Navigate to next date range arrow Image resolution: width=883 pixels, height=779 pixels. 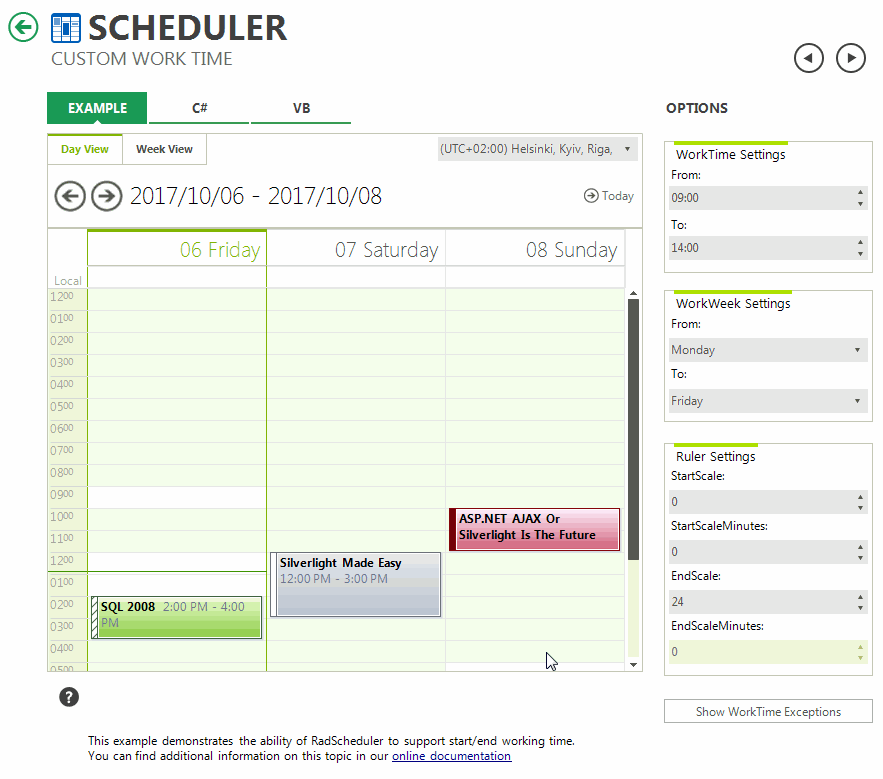106,196
